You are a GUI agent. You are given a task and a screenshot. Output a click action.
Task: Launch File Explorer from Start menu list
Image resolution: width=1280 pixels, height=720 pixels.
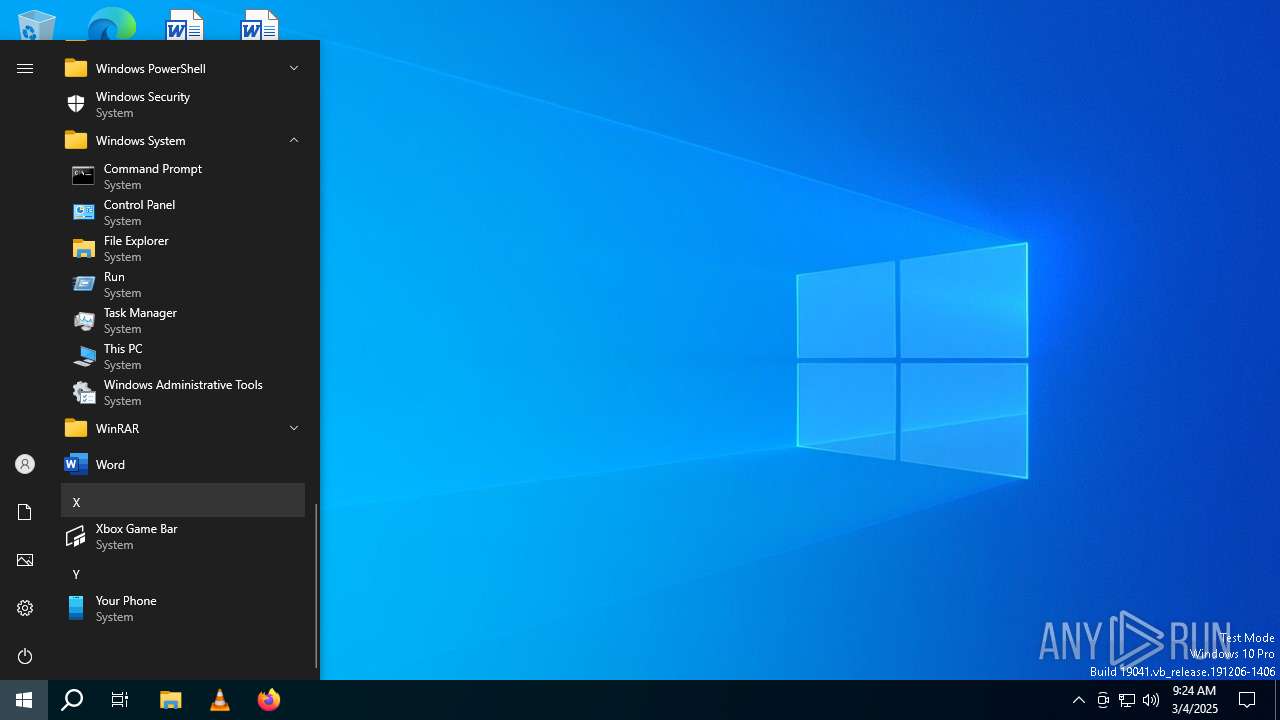pyautogui.click(x=183, y=248)
